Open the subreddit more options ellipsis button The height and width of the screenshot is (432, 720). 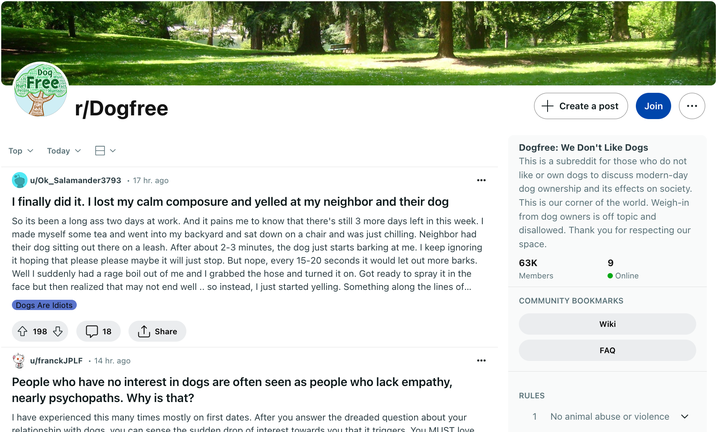point(691,106)
